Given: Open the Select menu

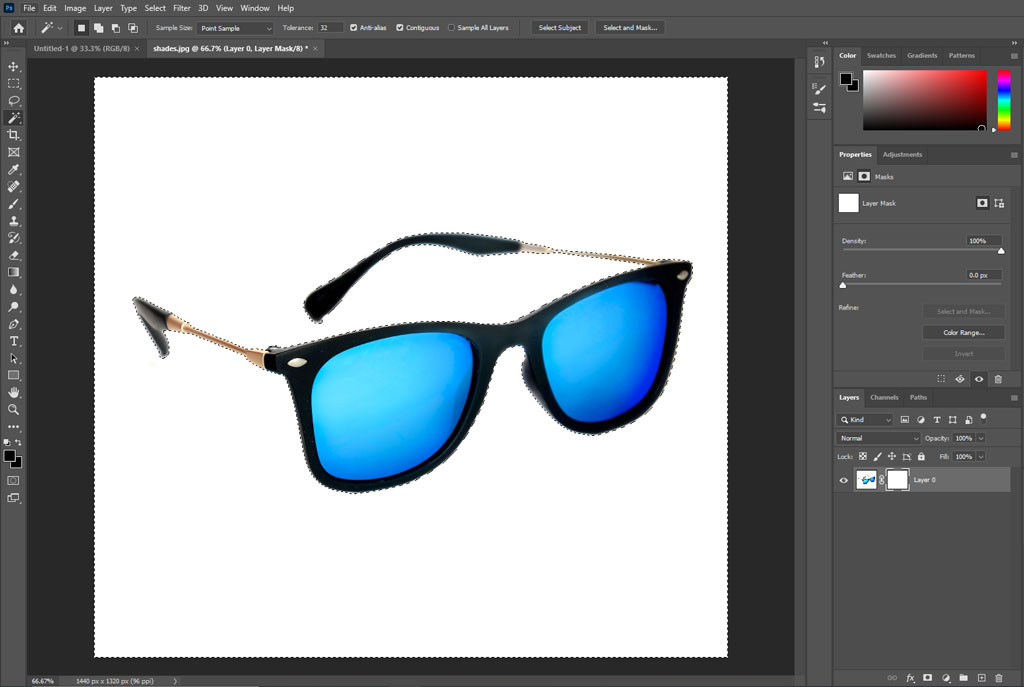Looking at the screenshot, I should 155,8.
